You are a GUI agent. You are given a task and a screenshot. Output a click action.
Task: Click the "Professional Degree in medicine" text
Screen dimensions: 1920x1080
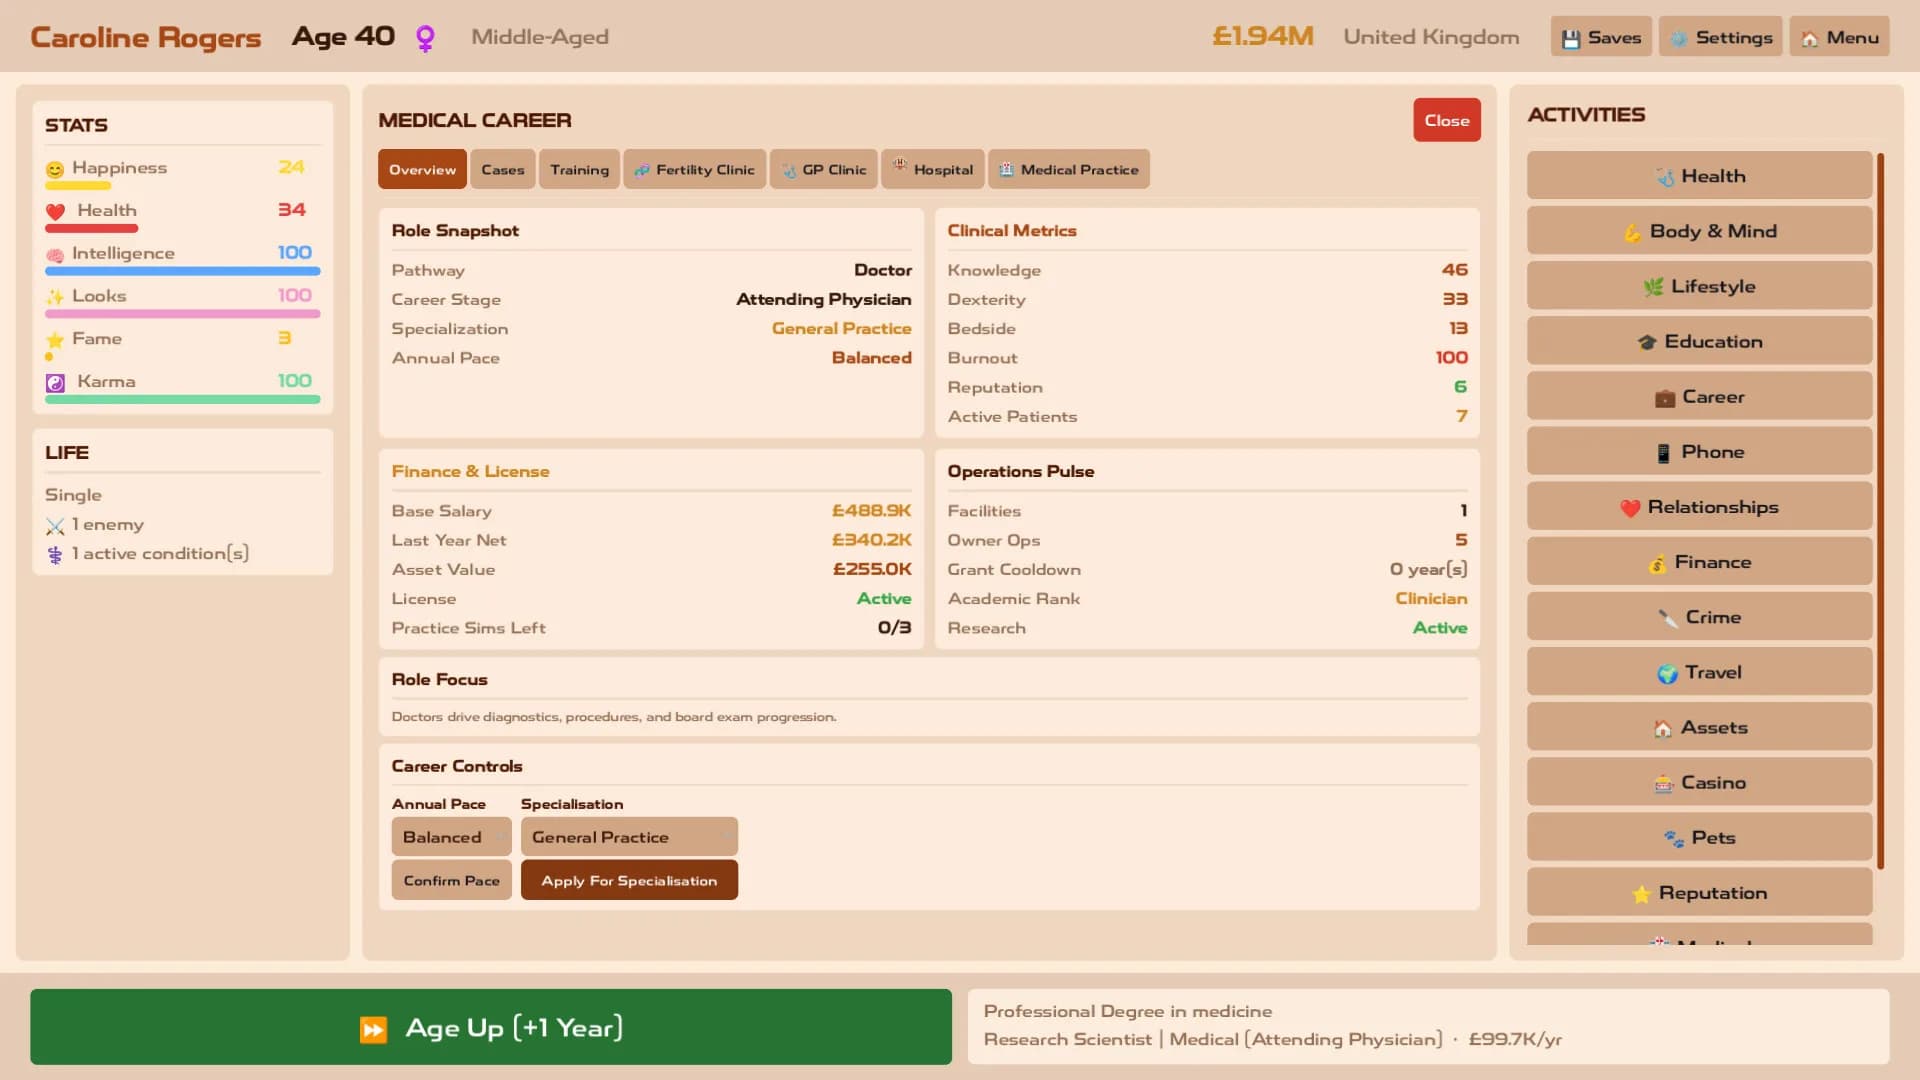[x=1127, y=1012]
